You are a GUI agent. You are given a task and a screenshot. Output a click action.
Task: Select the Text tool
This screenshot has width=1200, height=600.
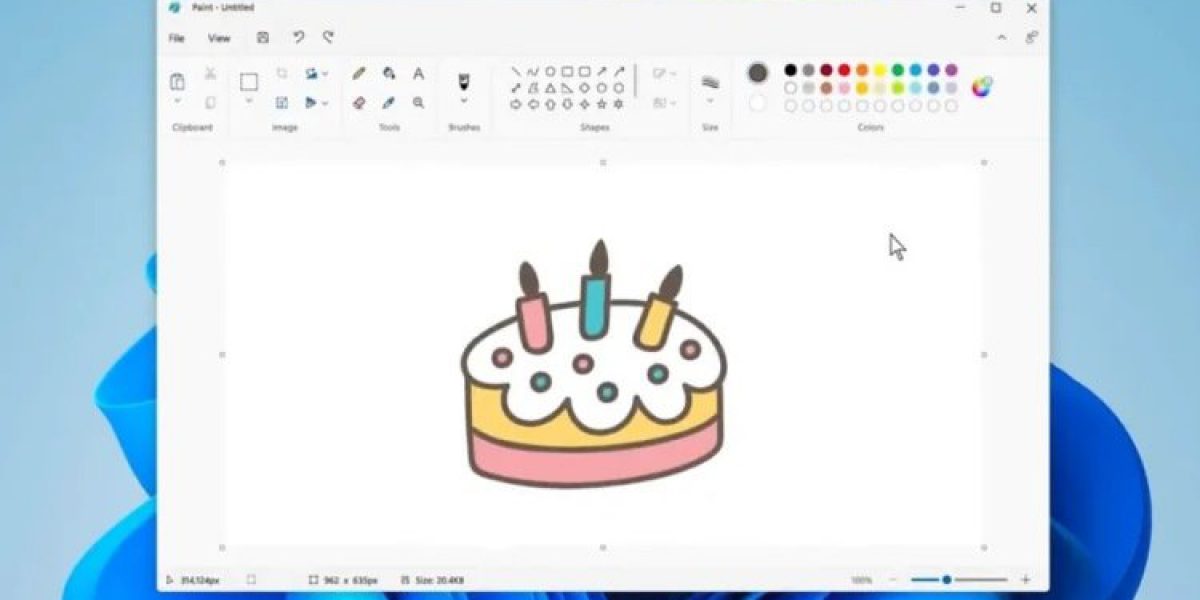tap(418, 74)
